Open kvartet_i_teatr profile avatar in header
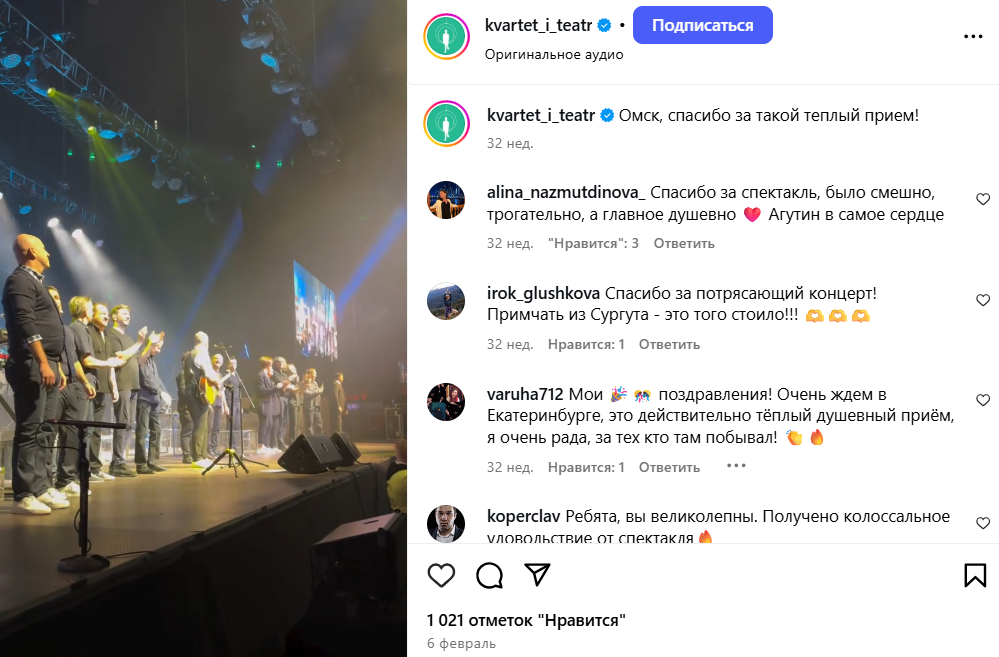This screenshot has height=657, width=999. [x=447, y=36]
